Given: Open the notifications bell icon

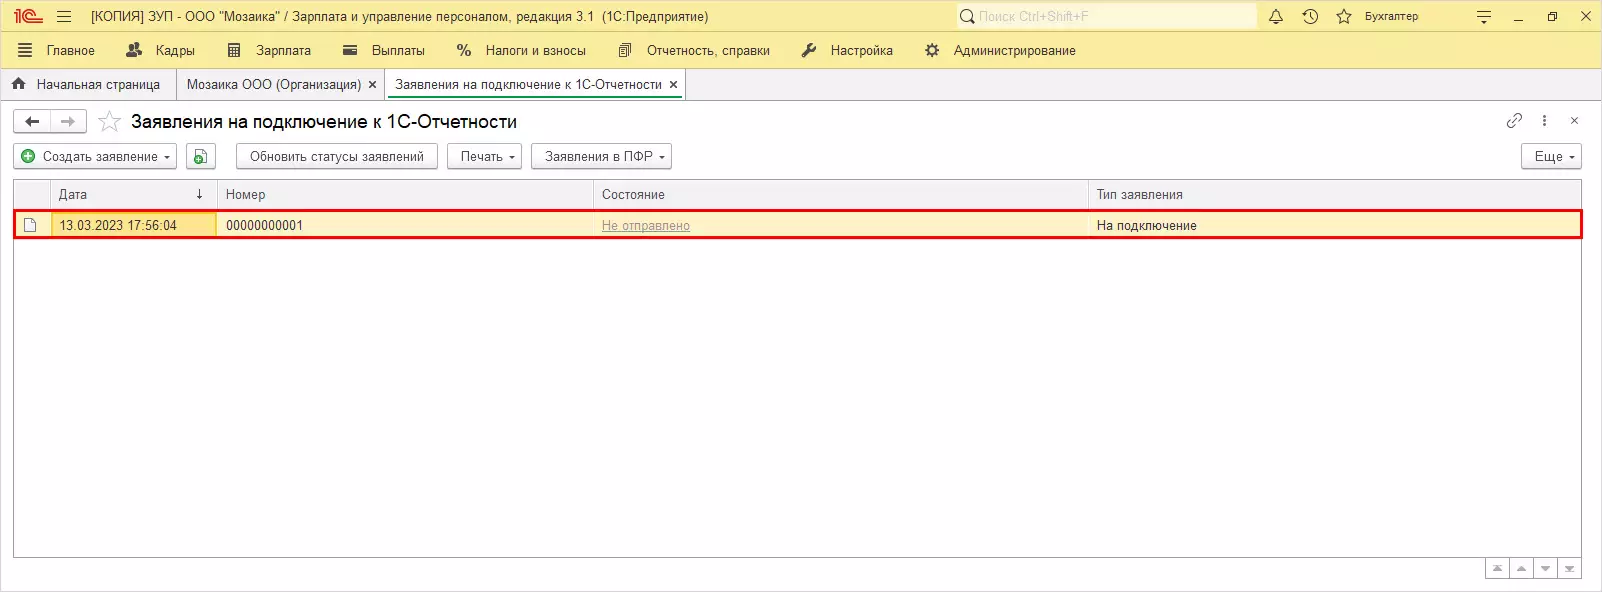Looking at the screenshot, I should pos(1276,16).
